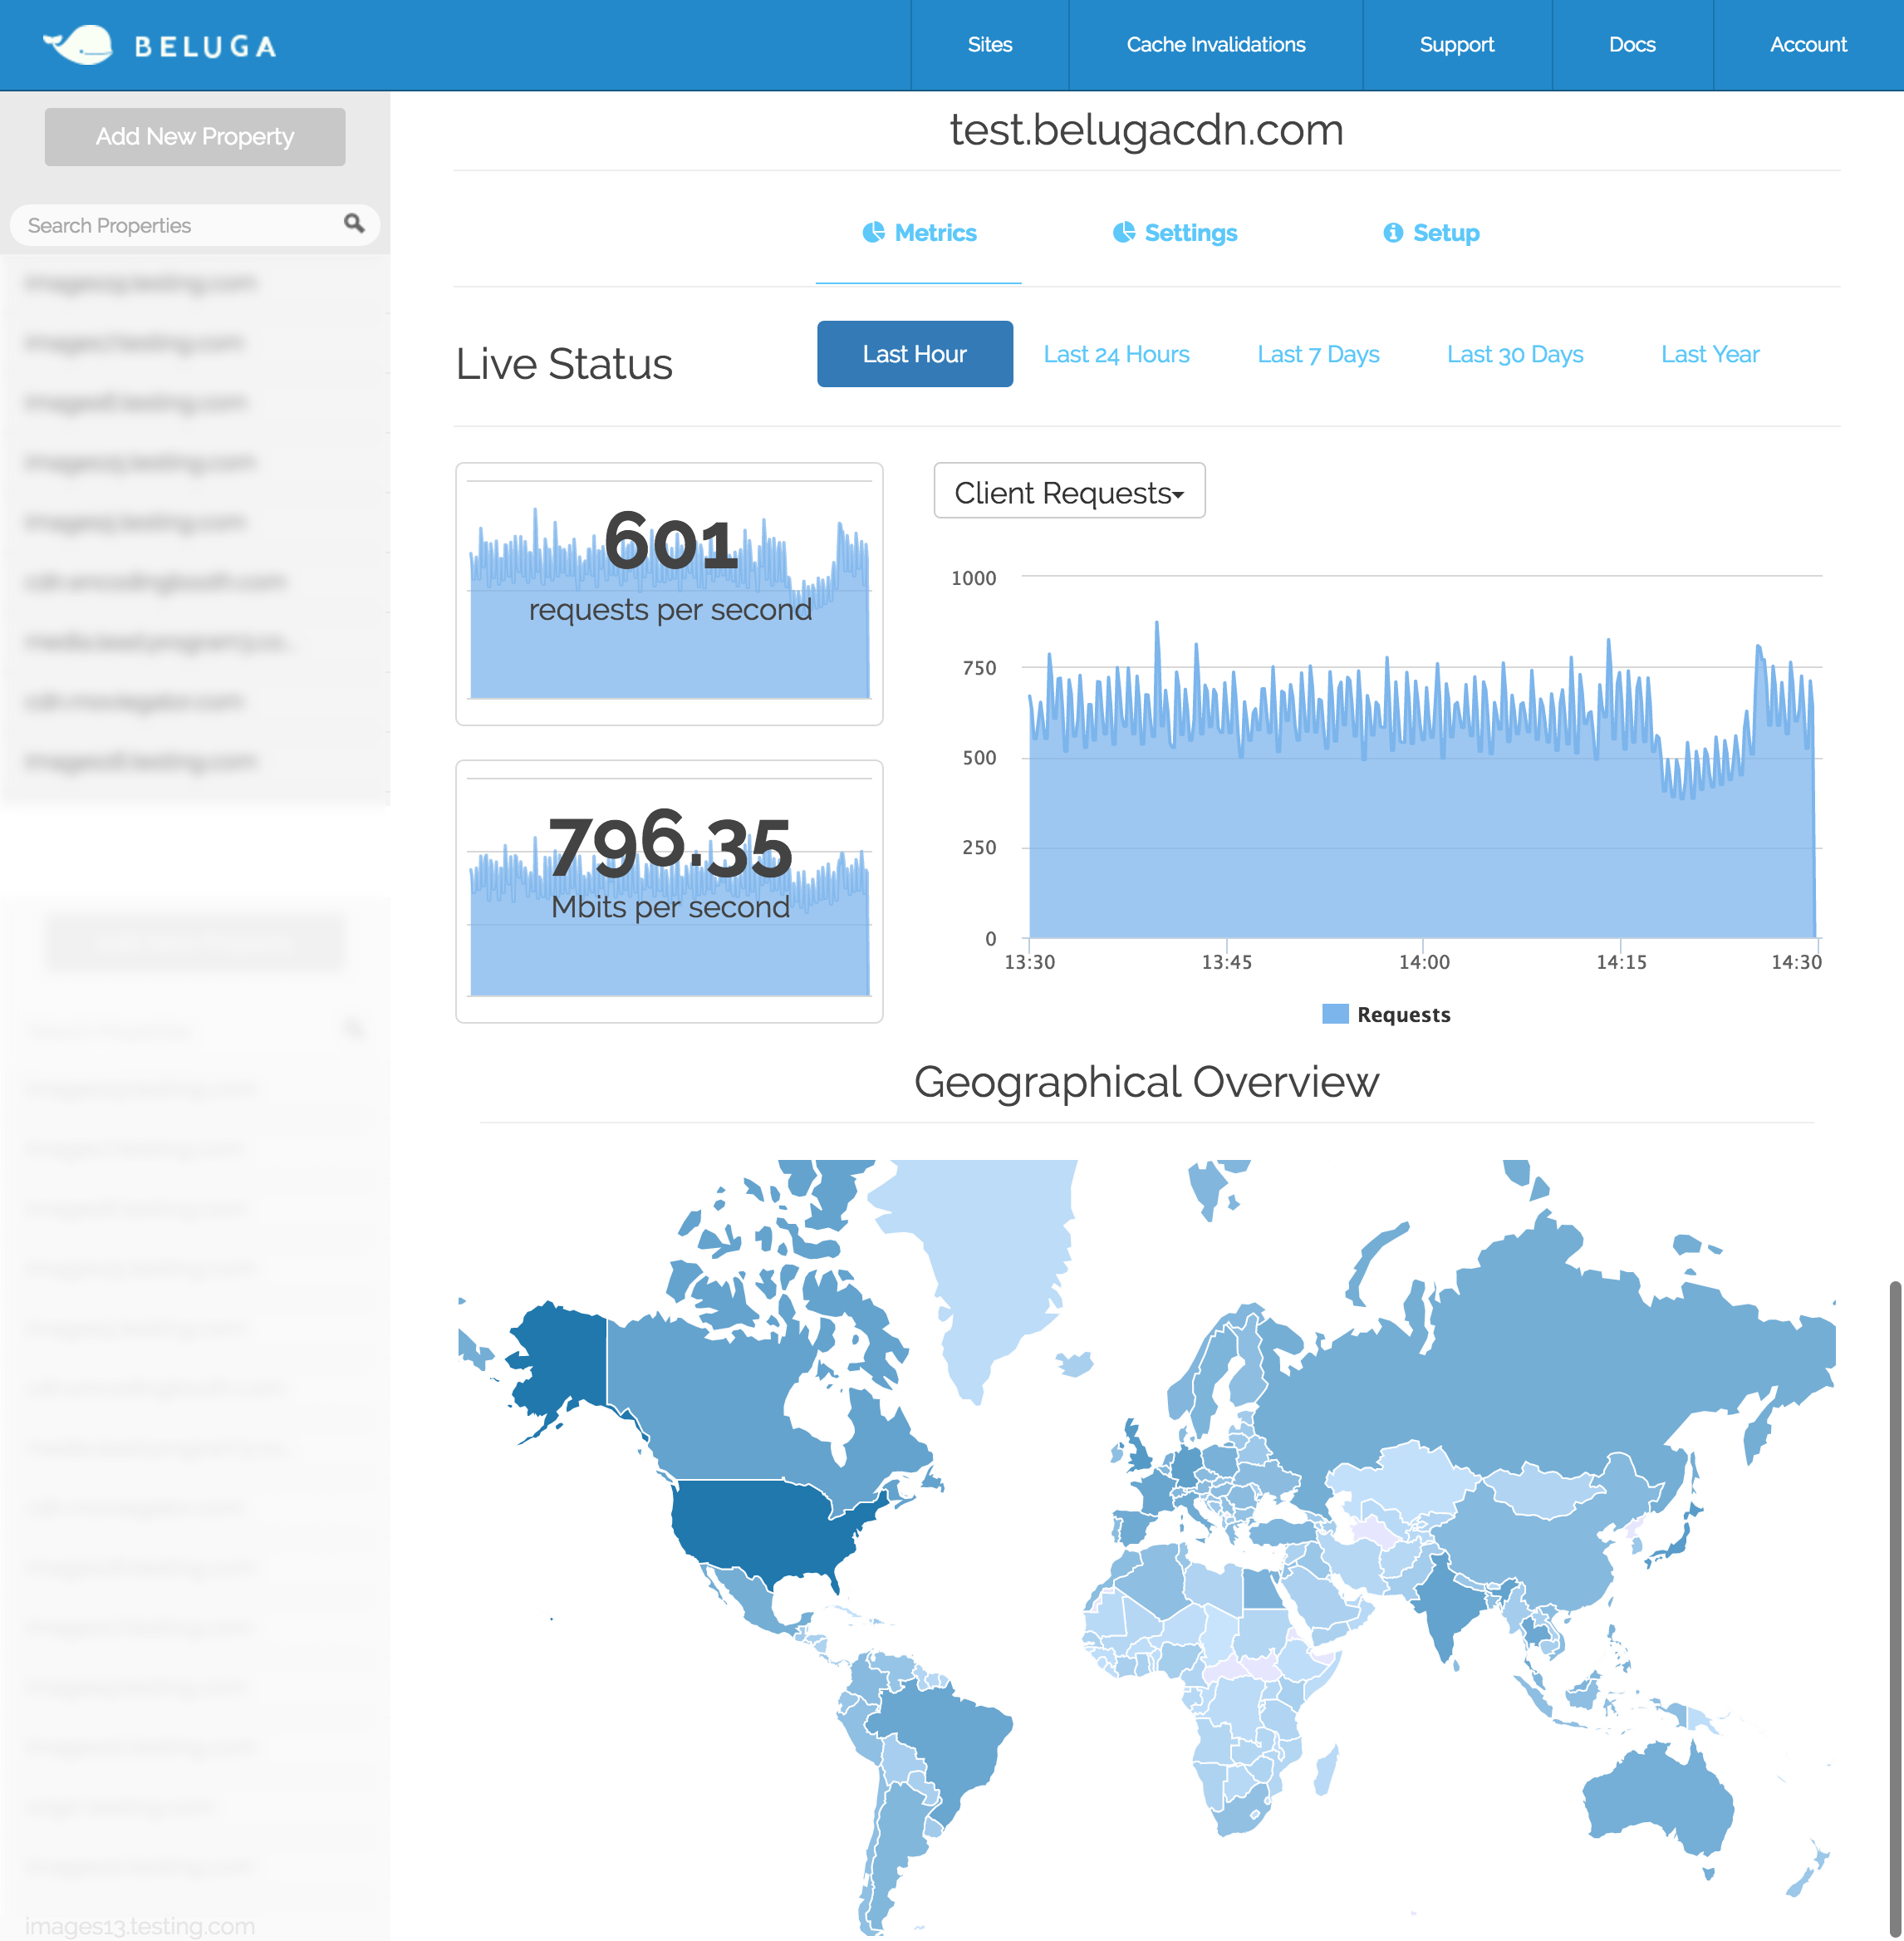
Task: Click the Setup info icon
Action: click(1392, 233)
